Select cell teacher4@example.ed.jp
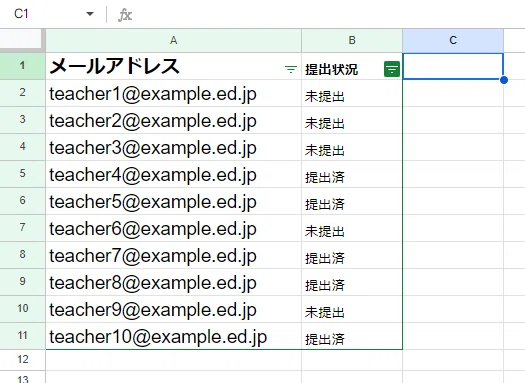Viewport: 525px width, 383px height. (x=173, y=174)
